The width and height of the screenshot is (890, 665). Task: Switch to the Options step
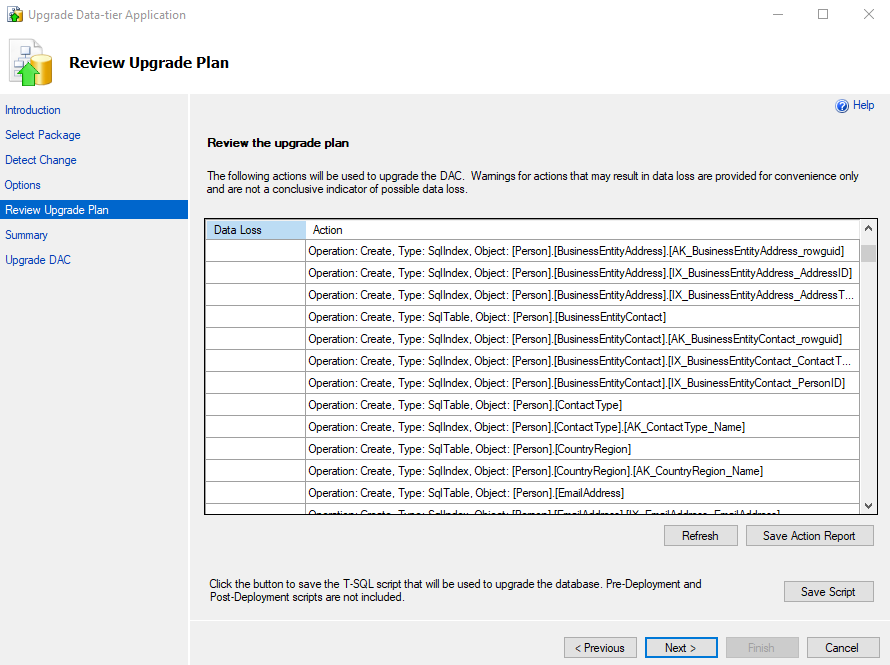[23, 185]
